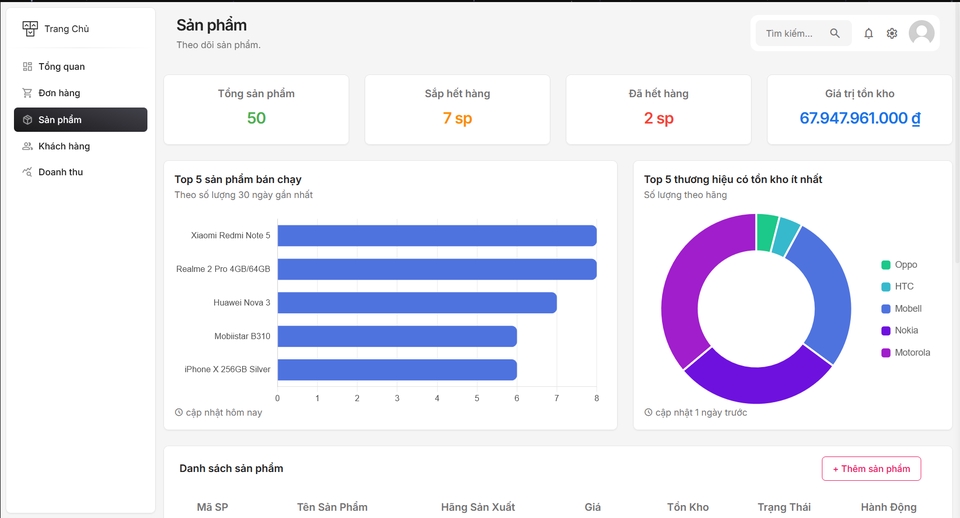
Task: Focus the Tìm kiếm search field
Action: 792,34
